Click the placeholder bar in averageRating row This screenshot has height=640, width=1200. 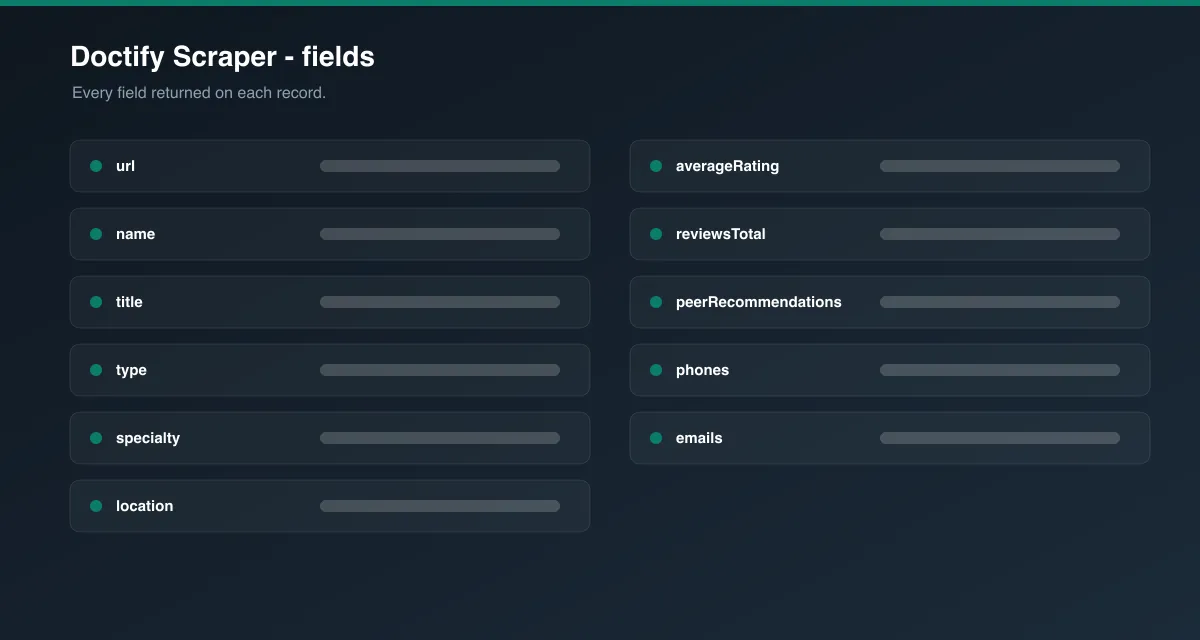[x=1000, y=166]
